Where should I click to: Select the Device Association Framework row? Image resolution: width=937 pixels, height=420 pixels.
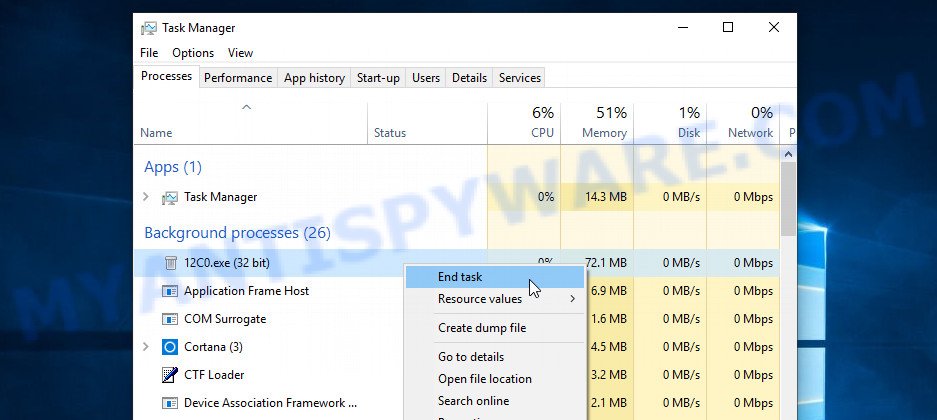[x=269, y=403]
